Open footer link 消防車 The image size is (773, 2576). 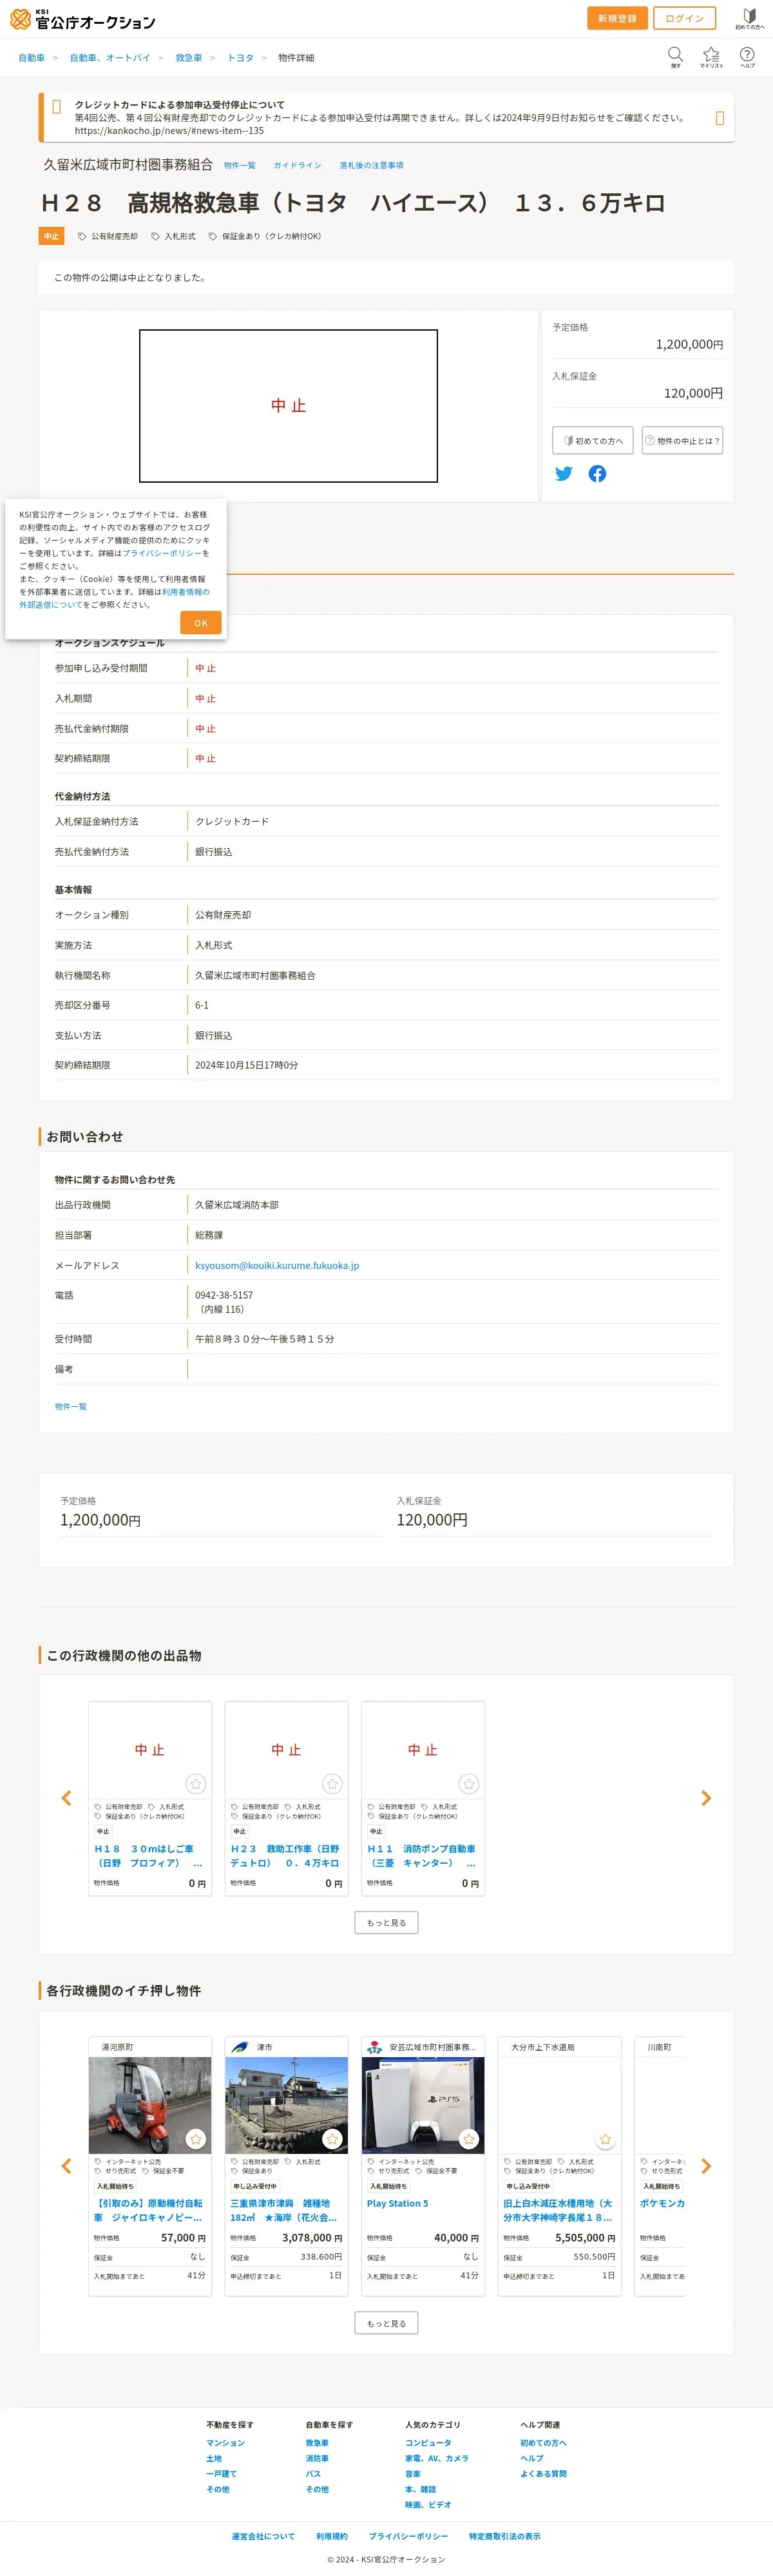(x=317, y=2458)
